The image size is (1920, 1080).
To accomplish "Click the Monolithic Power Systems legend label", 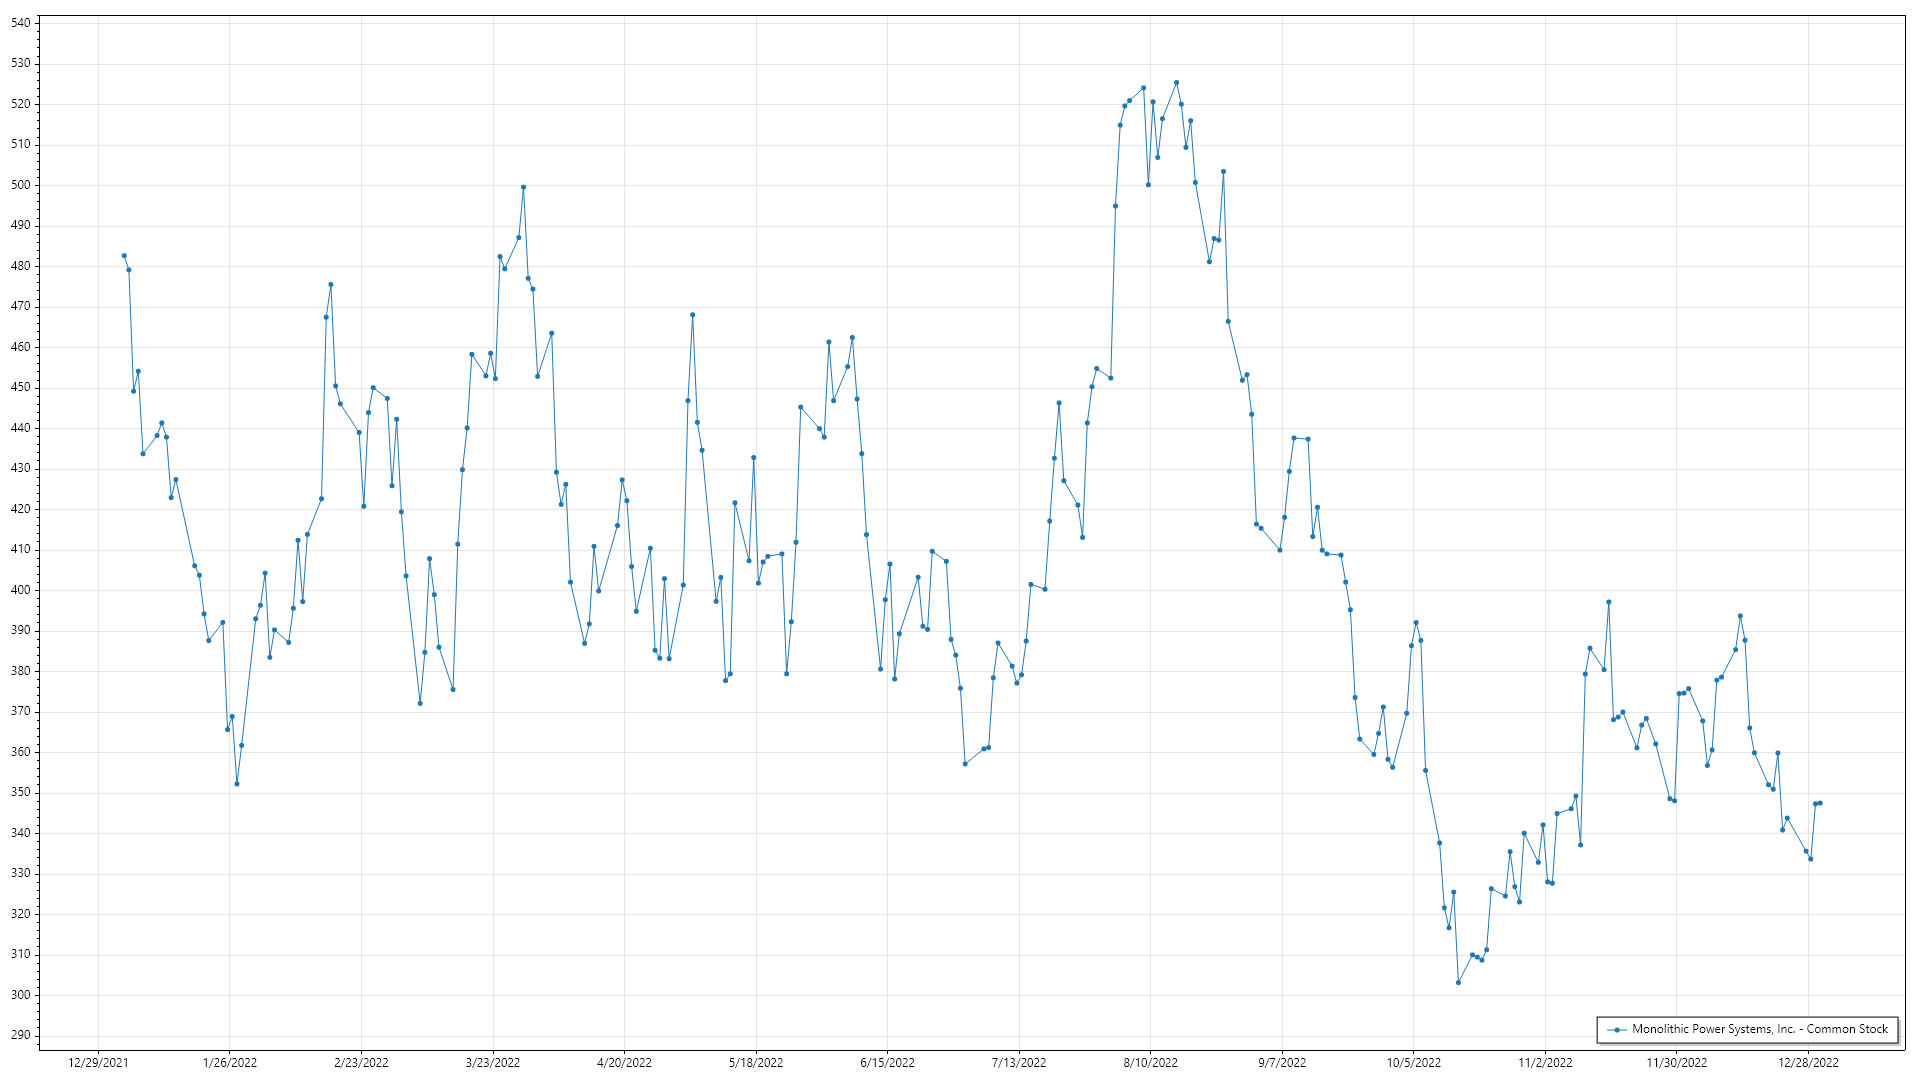I will [x=1760, y=1029].
